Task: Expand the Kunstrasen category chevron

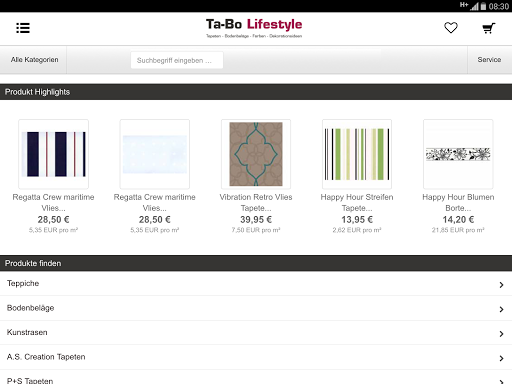Action: pyautogui.click(x=501, y=334)
